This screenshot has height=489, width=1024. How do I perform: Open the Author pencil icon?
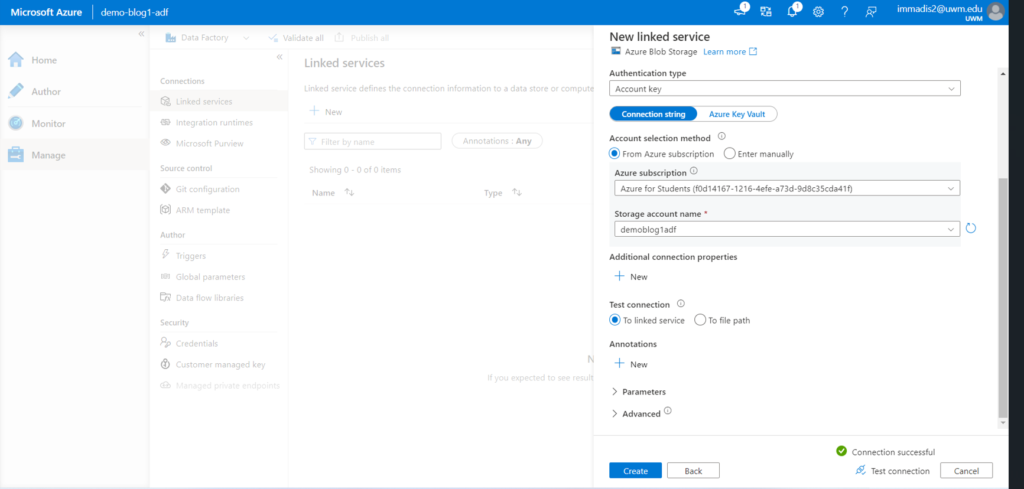pyautogui.click(x=16, y=91)
